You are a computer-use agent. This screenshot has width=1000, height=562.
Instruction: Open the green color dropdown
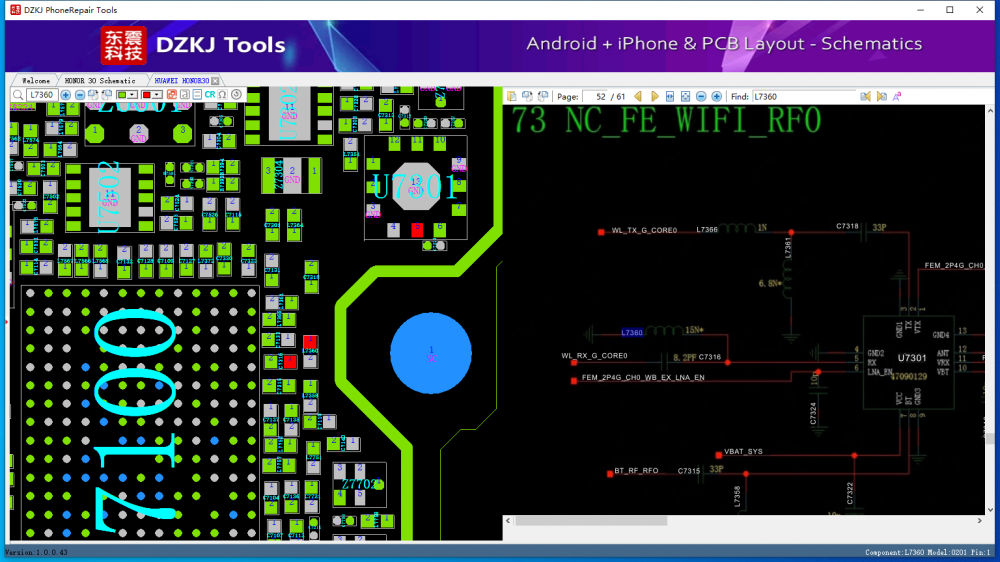click(x=134, y=95)
